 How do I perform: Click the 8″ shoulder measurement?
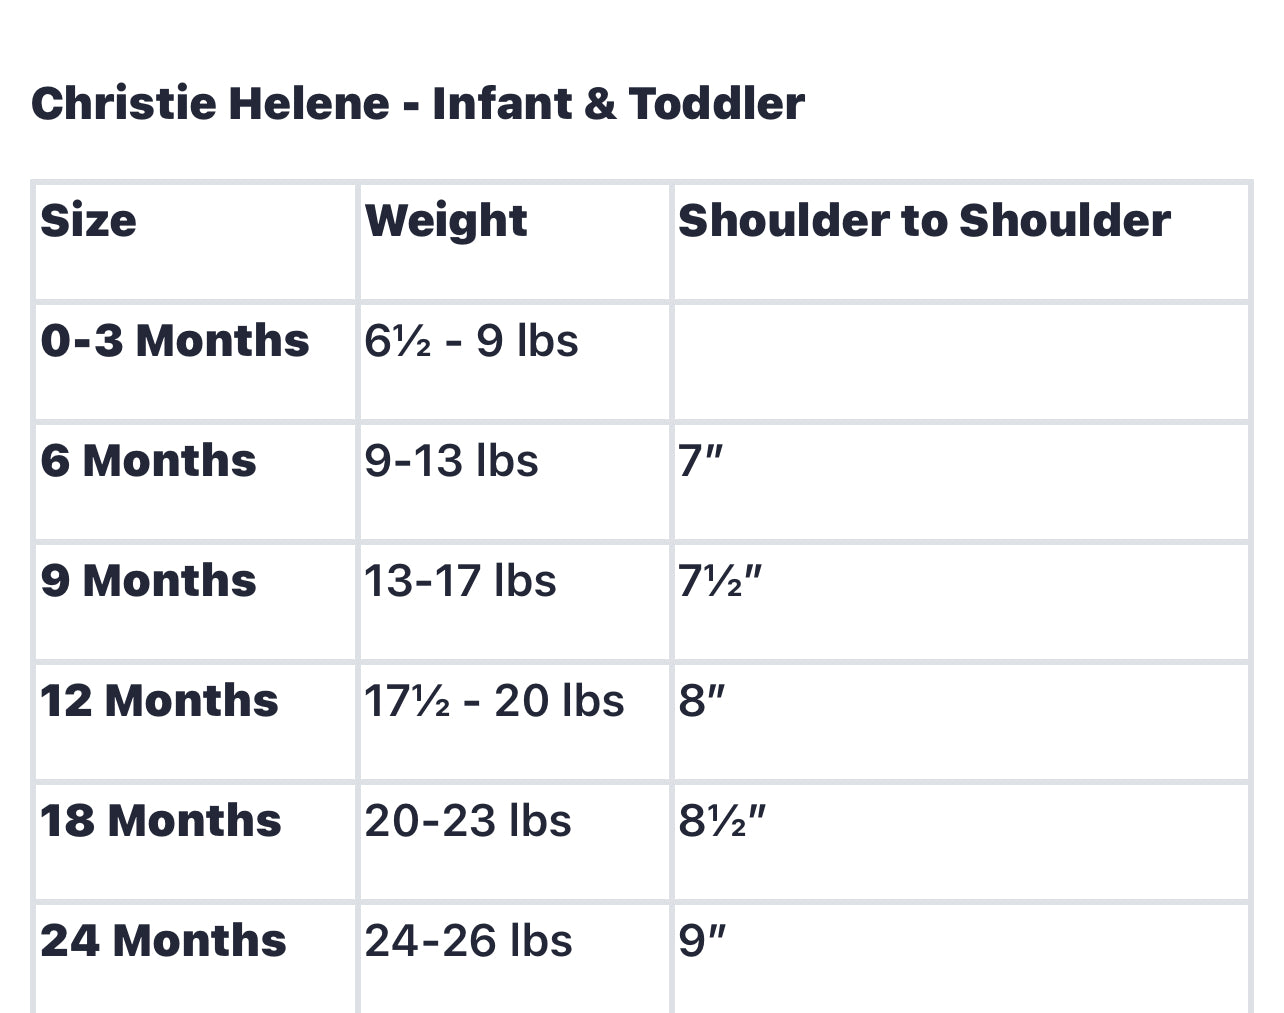(x=701, y=701)
